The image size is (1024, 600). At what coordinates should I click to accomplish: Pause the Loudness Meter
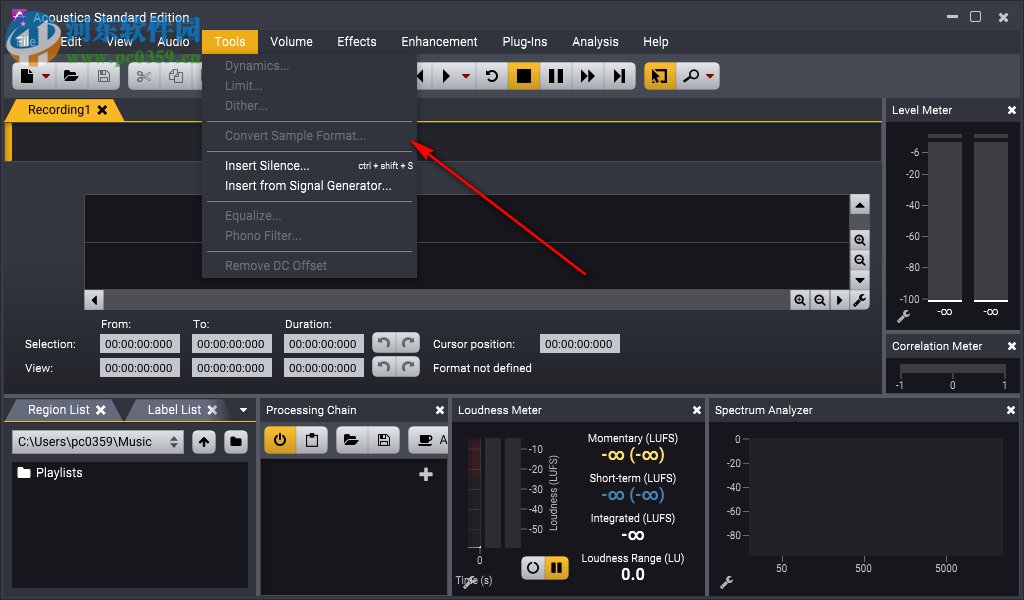point(557,568)
